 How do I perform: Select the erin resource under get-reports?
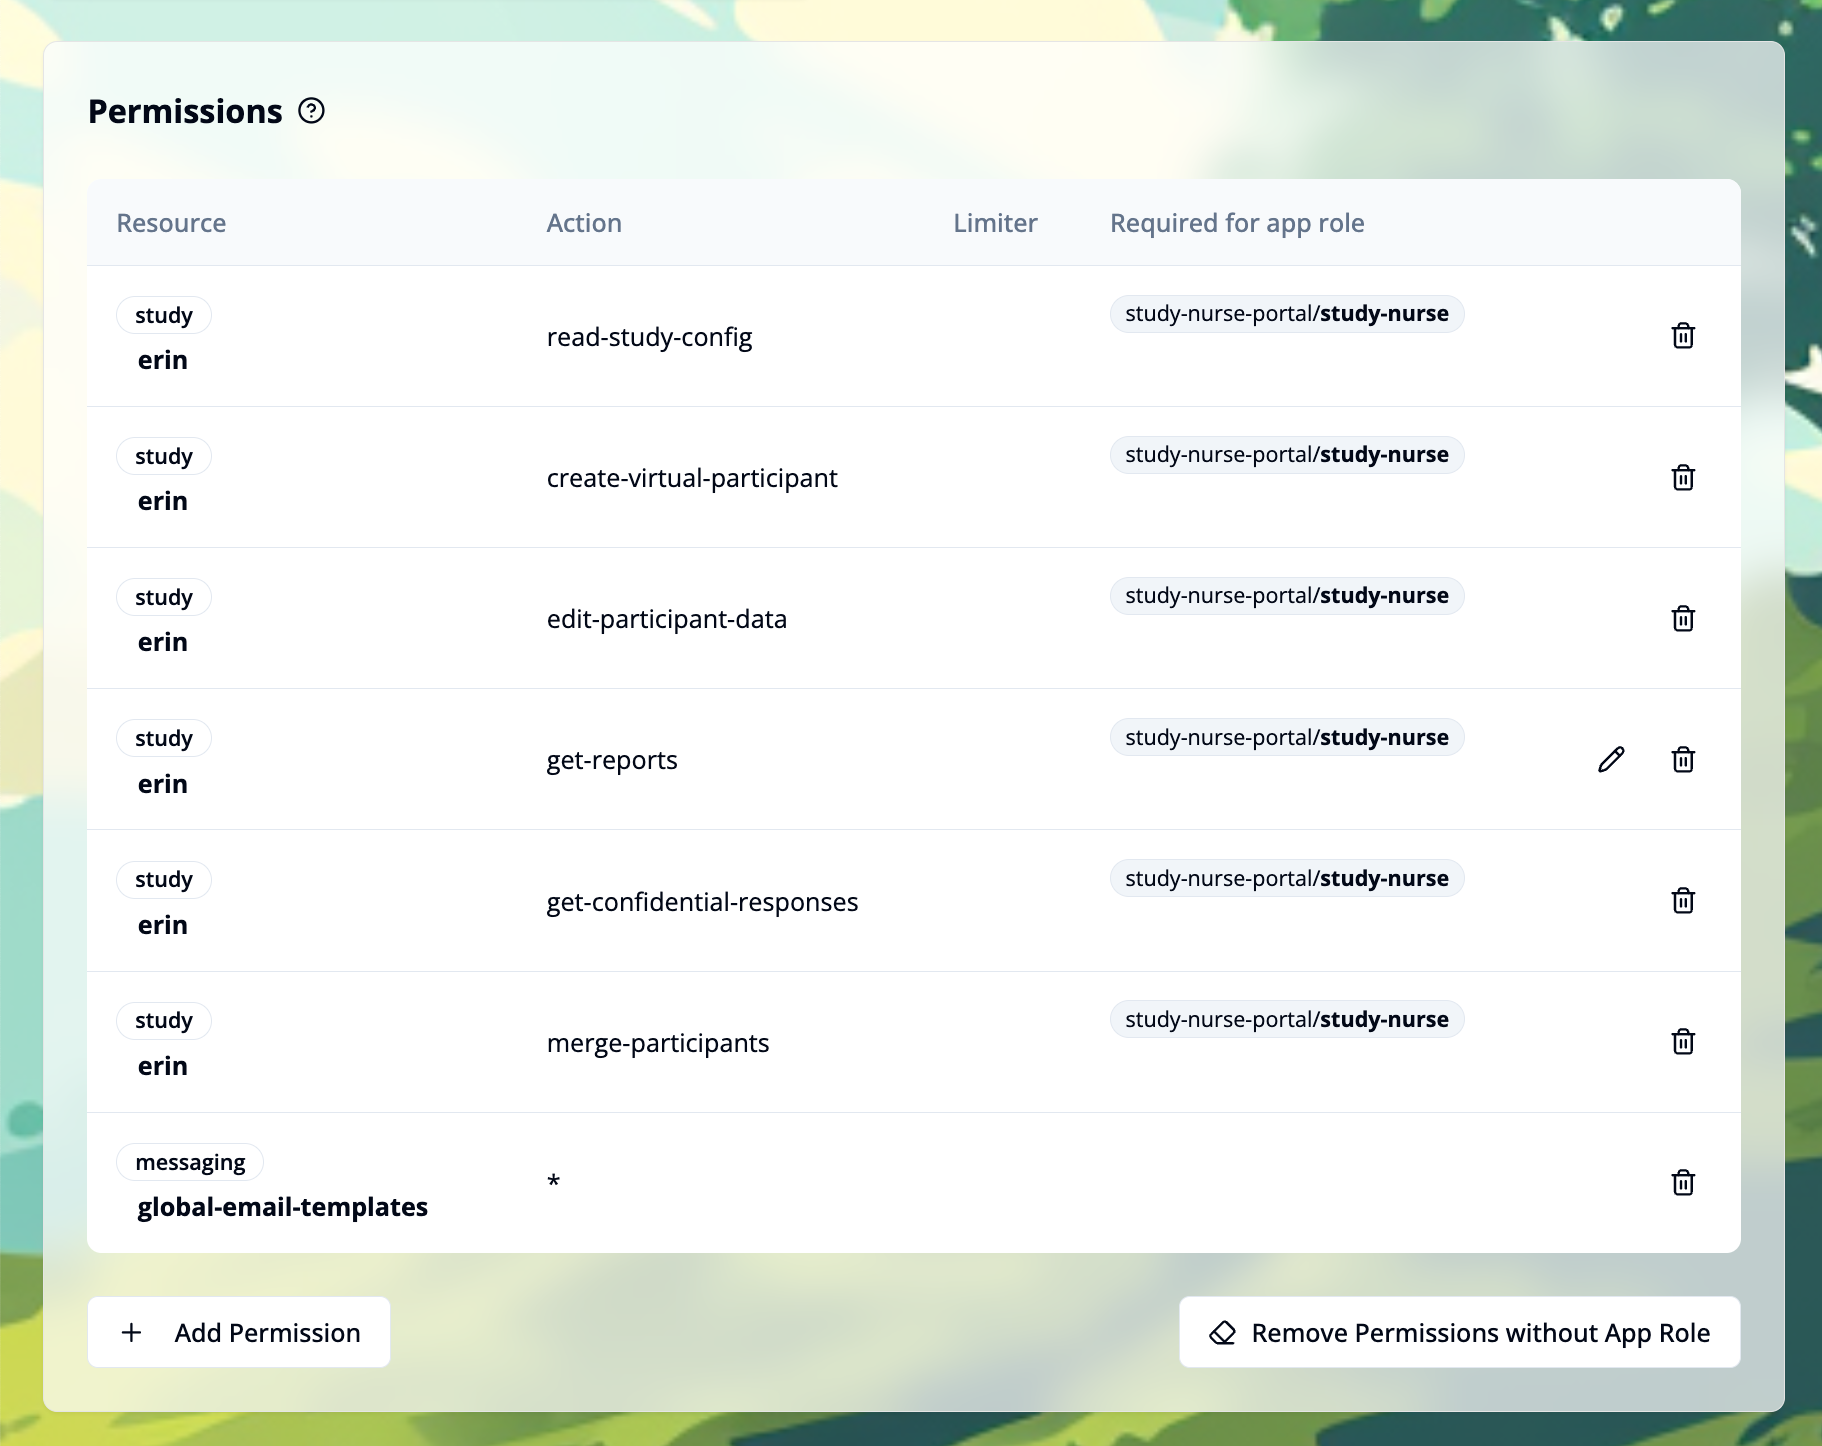tap(161, 783)
